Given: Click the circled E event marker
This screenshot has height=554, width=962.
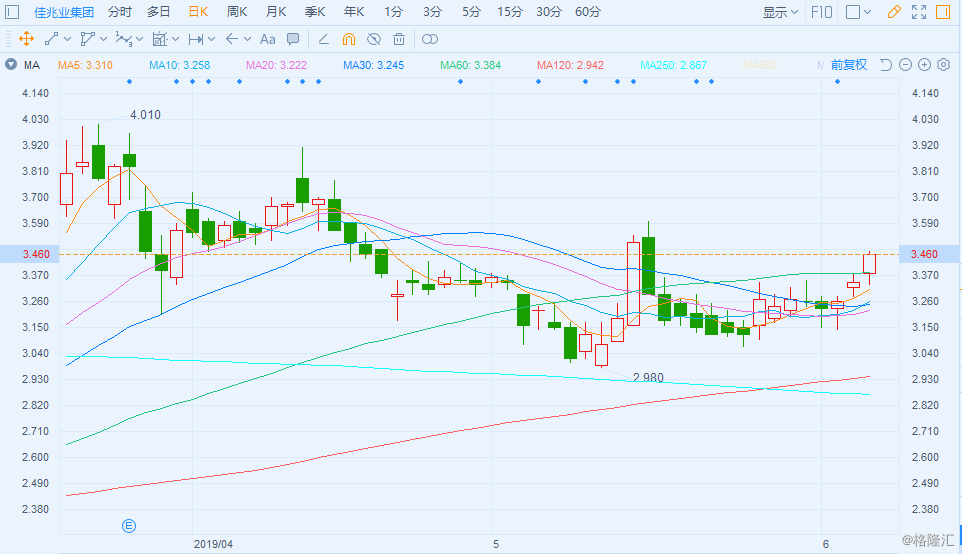Looking at the screenshot, I should (x=129, y=526).
